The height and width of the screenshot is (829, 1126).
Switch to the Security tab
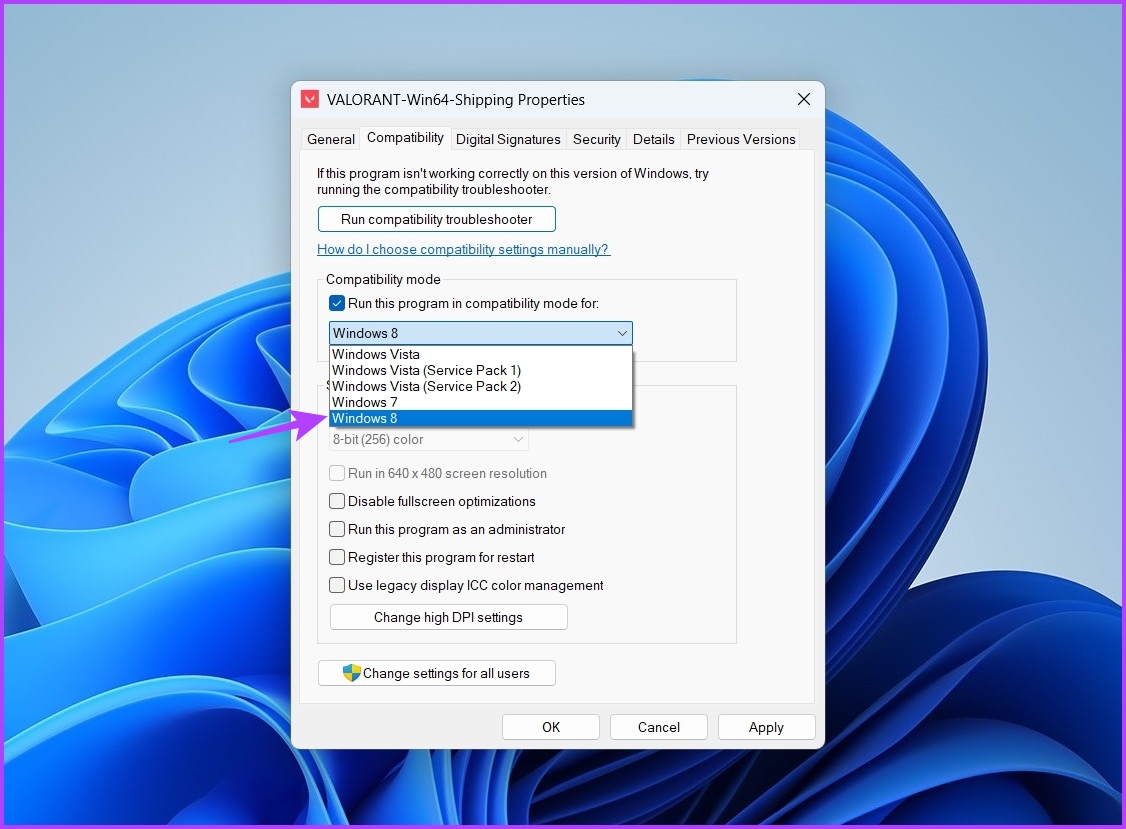(x=596, y=139)
